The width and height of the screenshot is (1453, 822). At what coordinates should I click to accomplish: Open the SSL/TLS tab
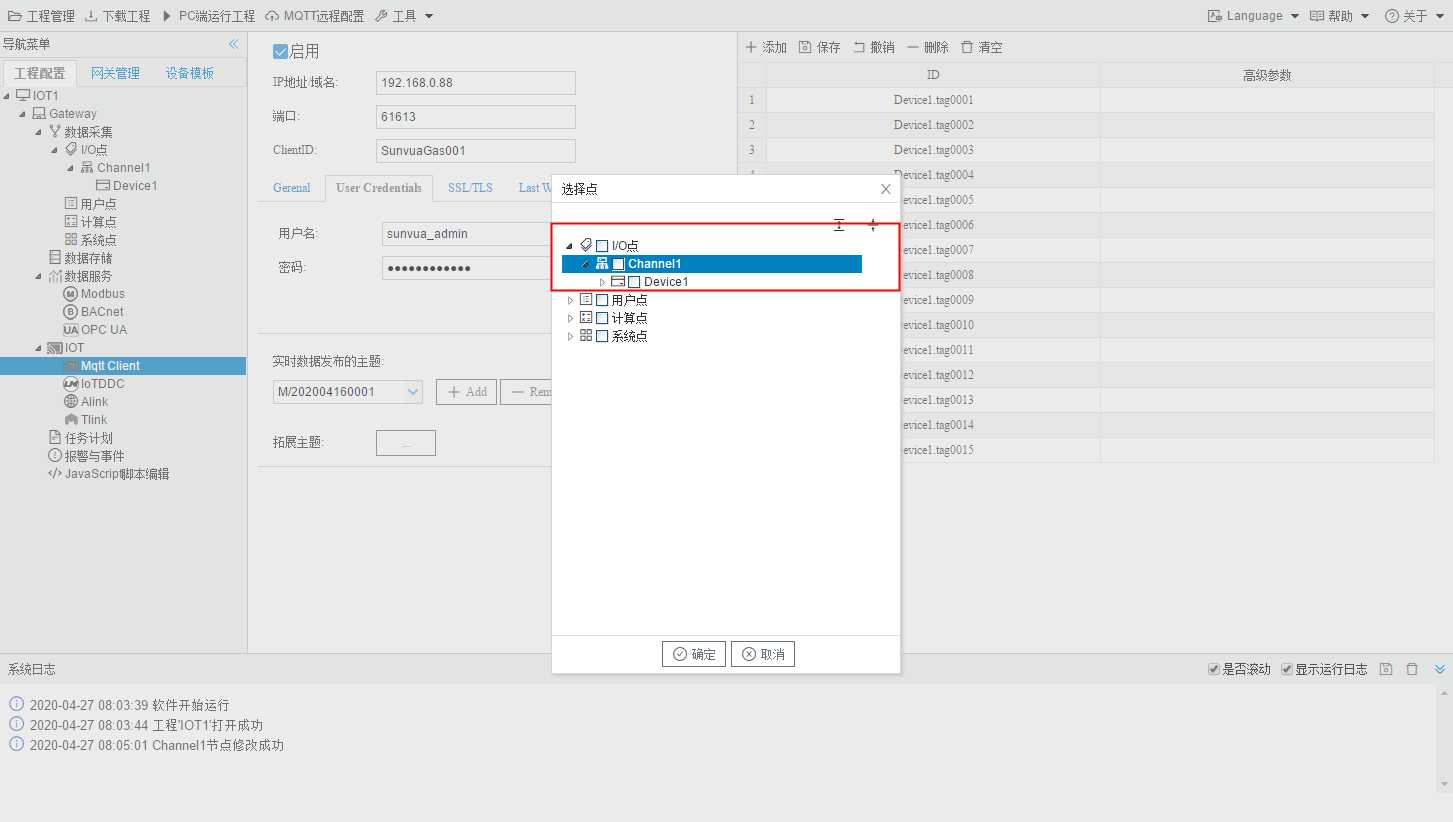point(470,188)
